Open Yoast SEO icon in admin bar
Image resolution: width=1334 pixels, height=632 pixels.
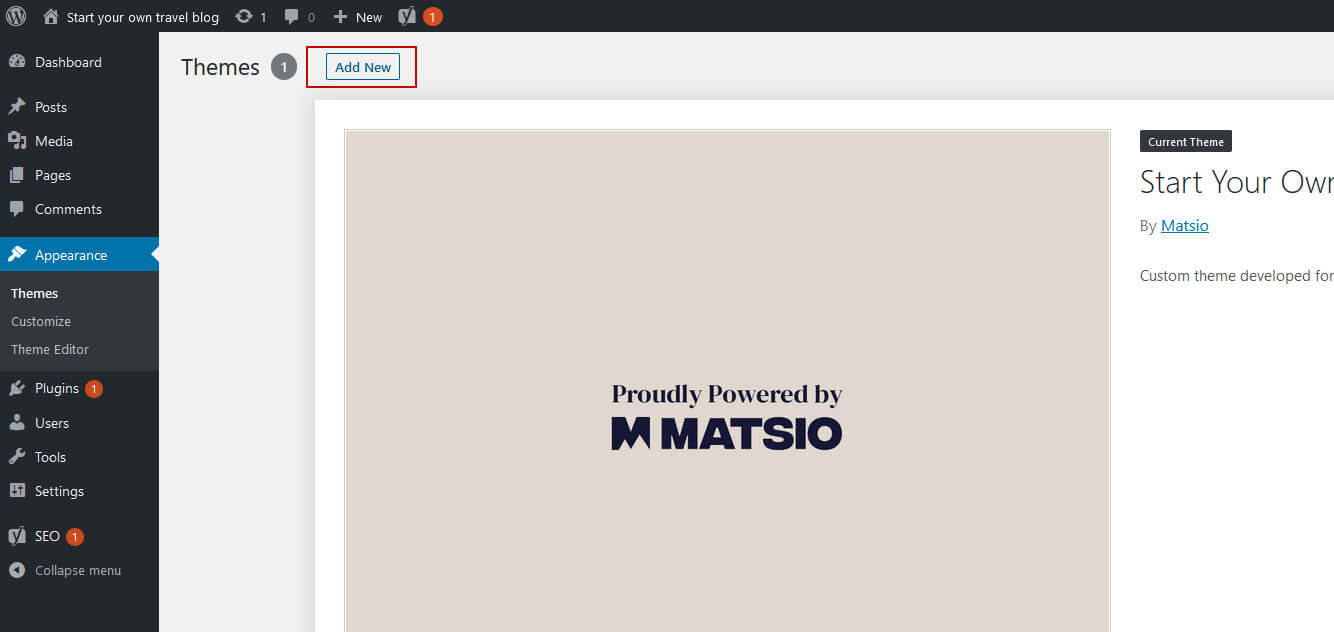point(407,16)
